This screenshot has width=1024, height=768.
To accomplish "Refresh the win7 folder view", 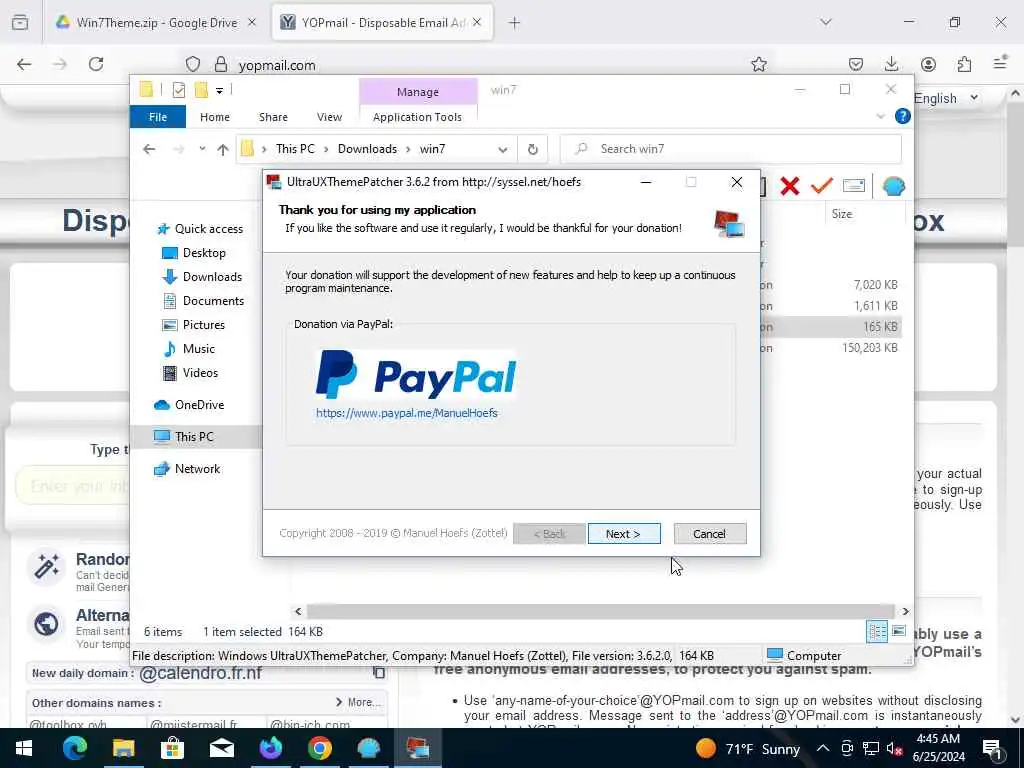I will point(533,150).
